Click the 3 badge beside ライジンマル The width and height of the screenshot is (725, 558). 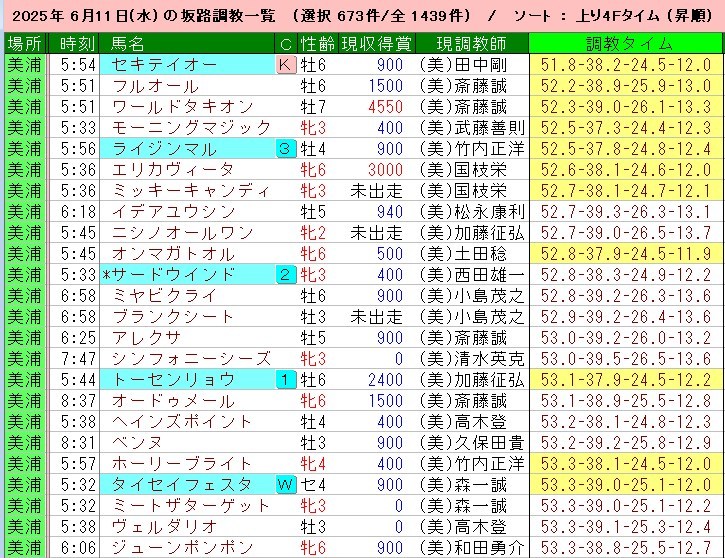(x=286, y=149)
